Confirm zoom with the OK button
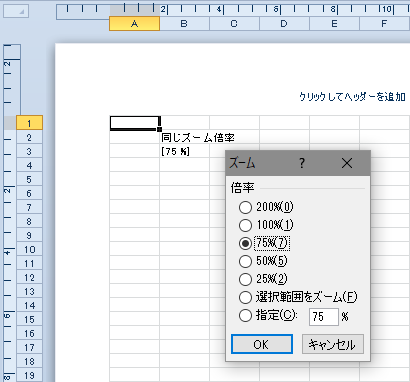This screenshot has height=382, width=410. click(x=262, y=344)
